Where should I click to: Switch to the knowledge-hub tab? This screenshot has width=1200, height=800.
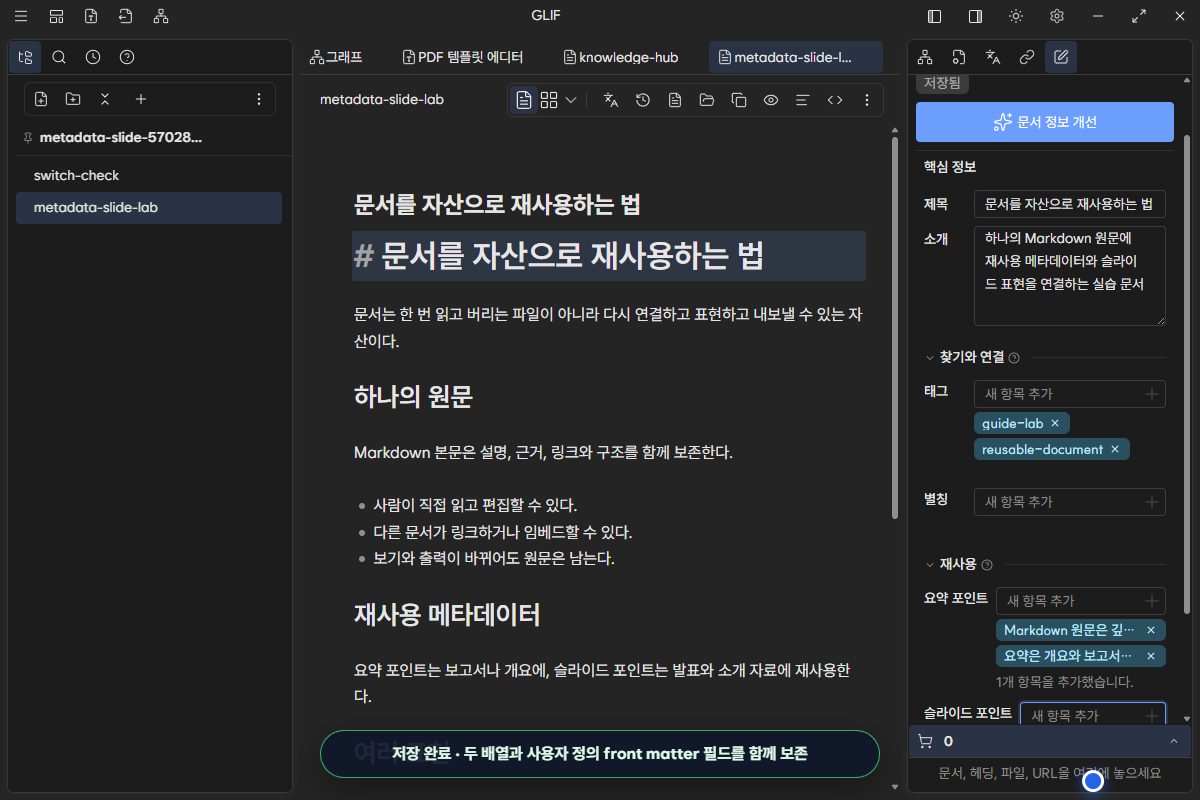(621, 57)
